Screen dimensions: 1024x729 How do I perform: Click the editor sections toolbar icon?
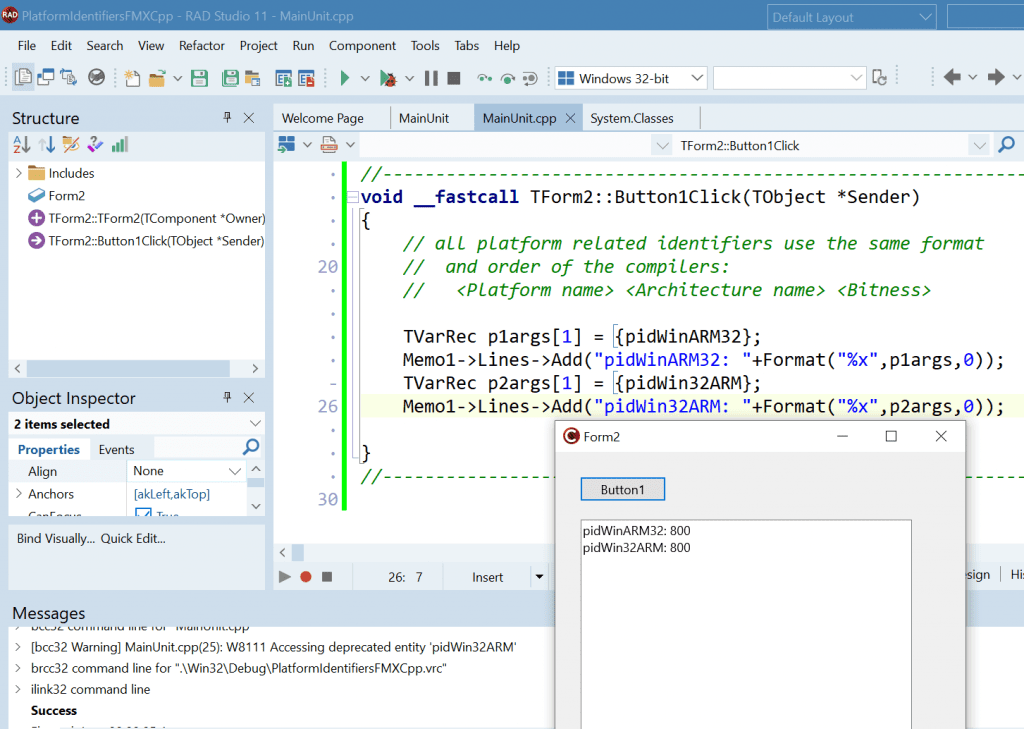pyautogui.click(x=286, y=144)
